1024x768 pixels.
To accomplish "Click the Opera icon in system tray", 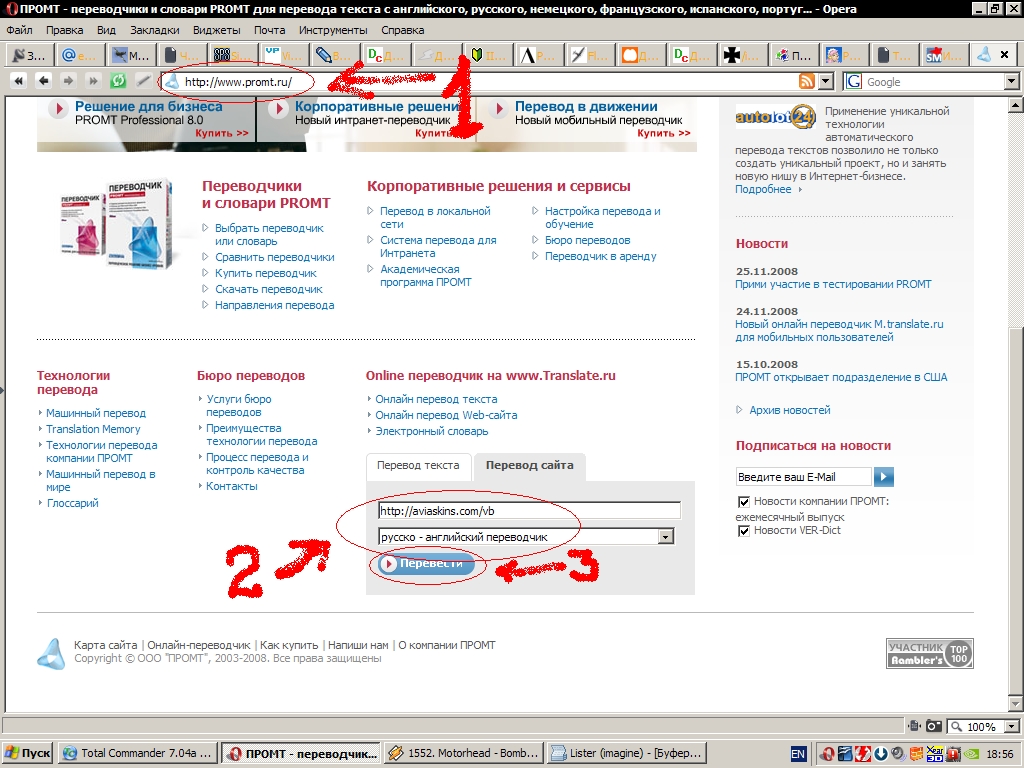I will [827, 754].
